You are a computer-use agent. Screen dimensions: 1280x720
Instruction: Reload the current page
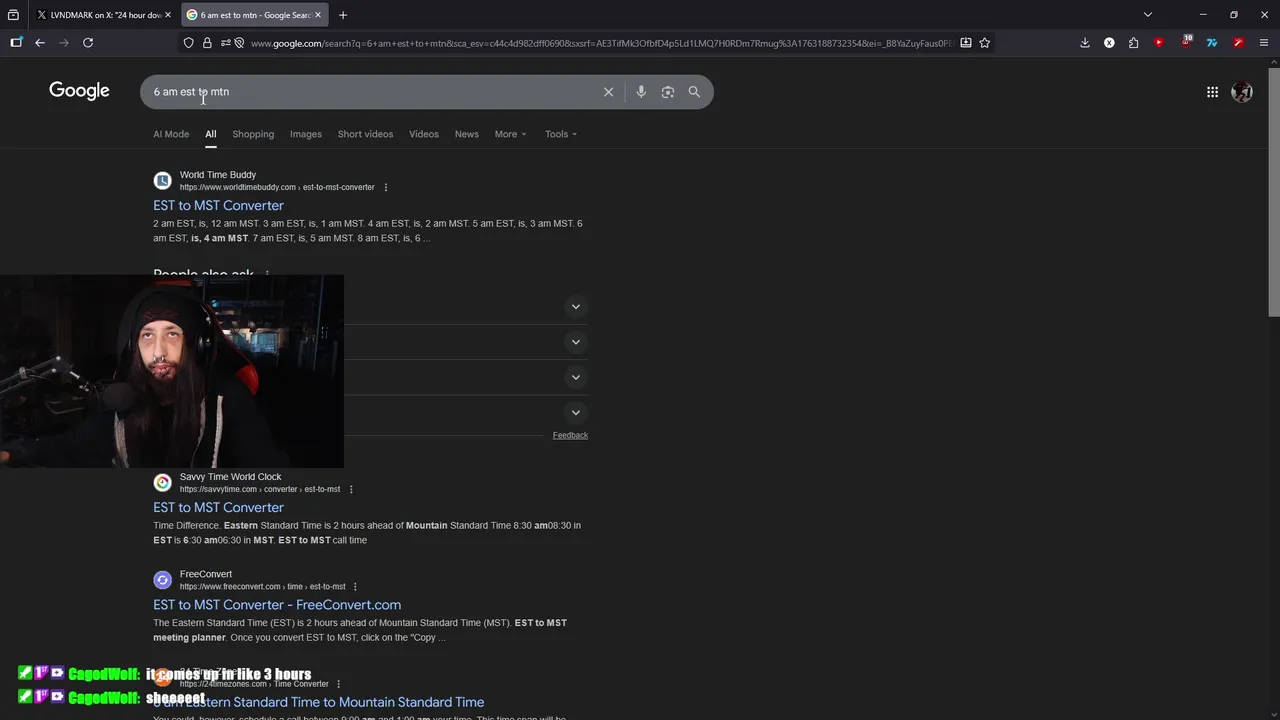[88, 43]
